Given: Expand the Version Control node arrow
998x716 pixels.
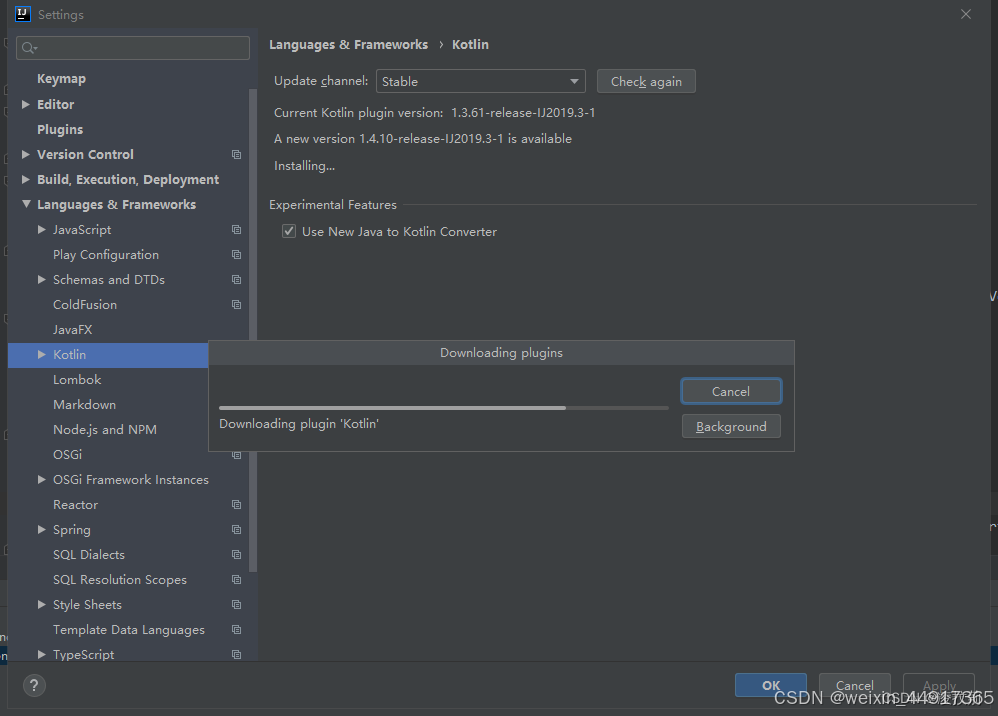Looking at the screenshot, I should click(25, 155).
